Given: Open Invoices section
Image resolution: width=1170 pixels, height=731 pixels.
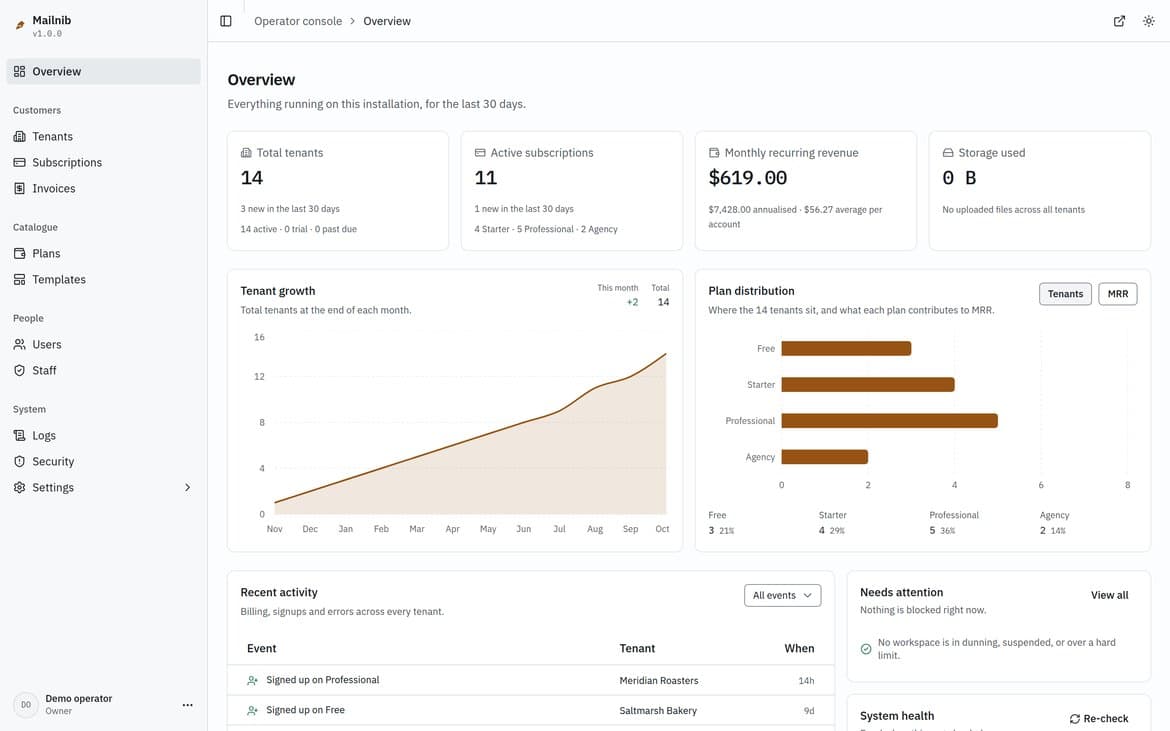Looking at the screenshot, I should 103,189.
